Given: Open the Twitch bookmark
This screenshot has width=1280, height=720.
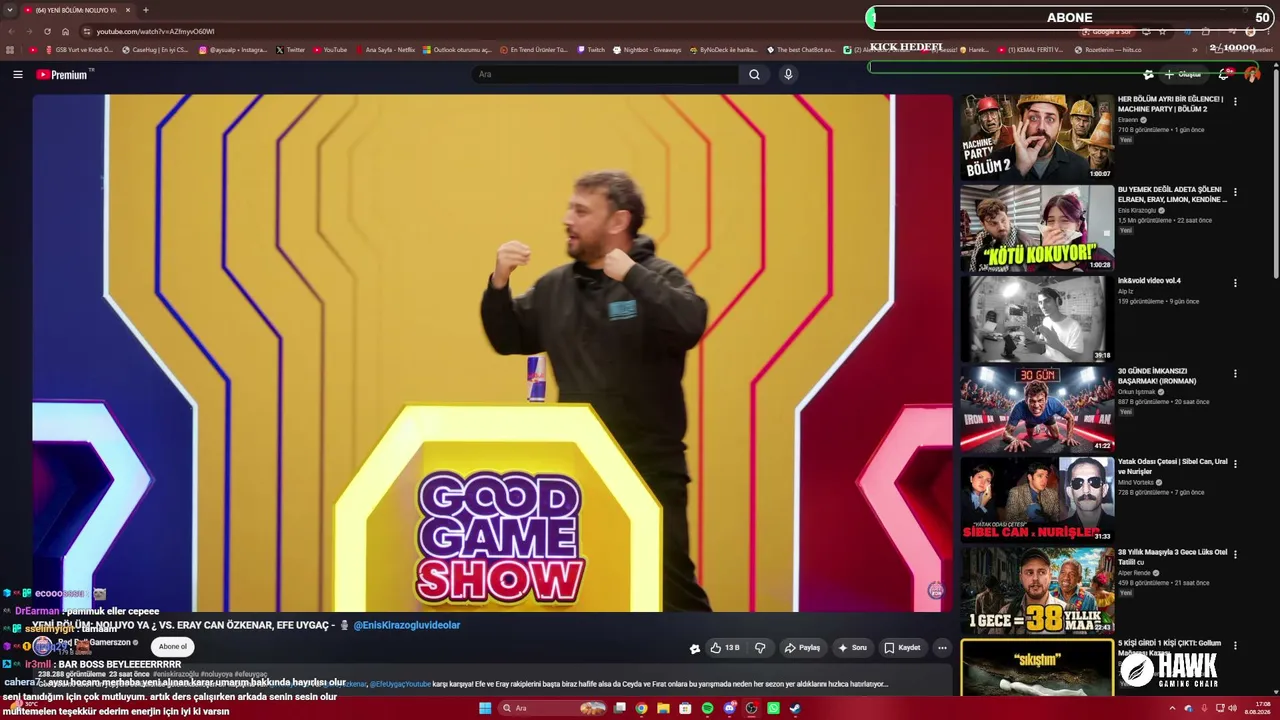Looking at the screenshot, I should click(590, 50).
